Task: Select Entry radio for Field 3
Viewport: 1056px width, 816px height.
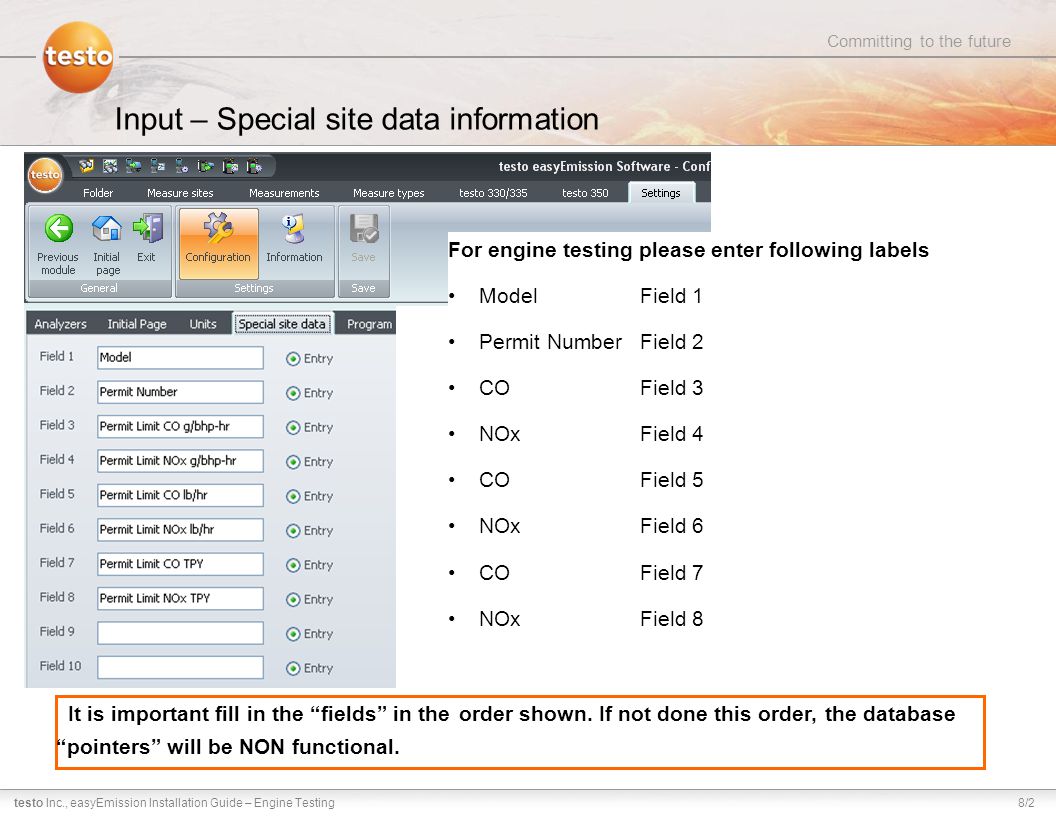Action: (292, 428)
